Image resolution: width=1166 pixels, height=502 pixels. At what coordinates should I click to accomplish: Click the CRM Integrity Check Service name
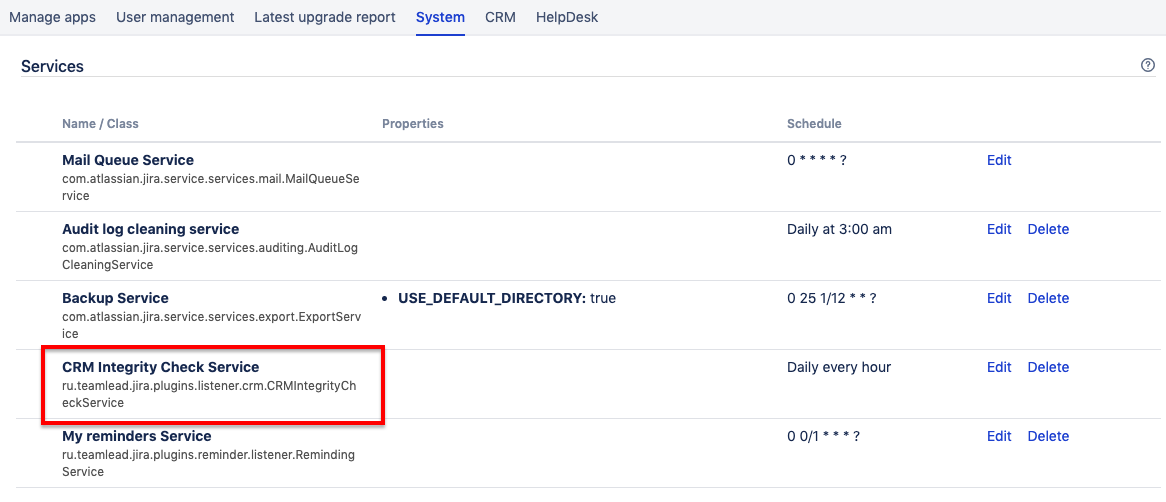(160, 367)
